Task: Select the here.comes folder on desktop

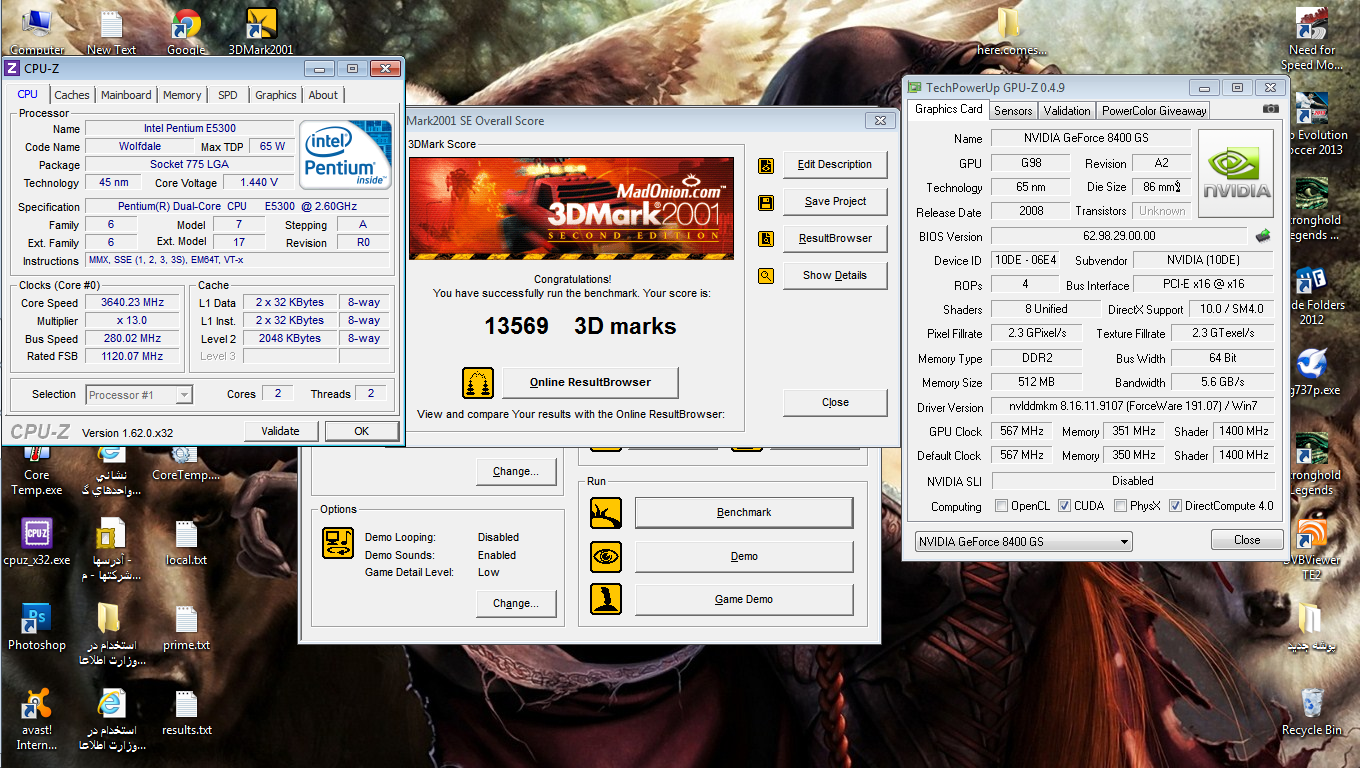Action: click(1011, 31)
